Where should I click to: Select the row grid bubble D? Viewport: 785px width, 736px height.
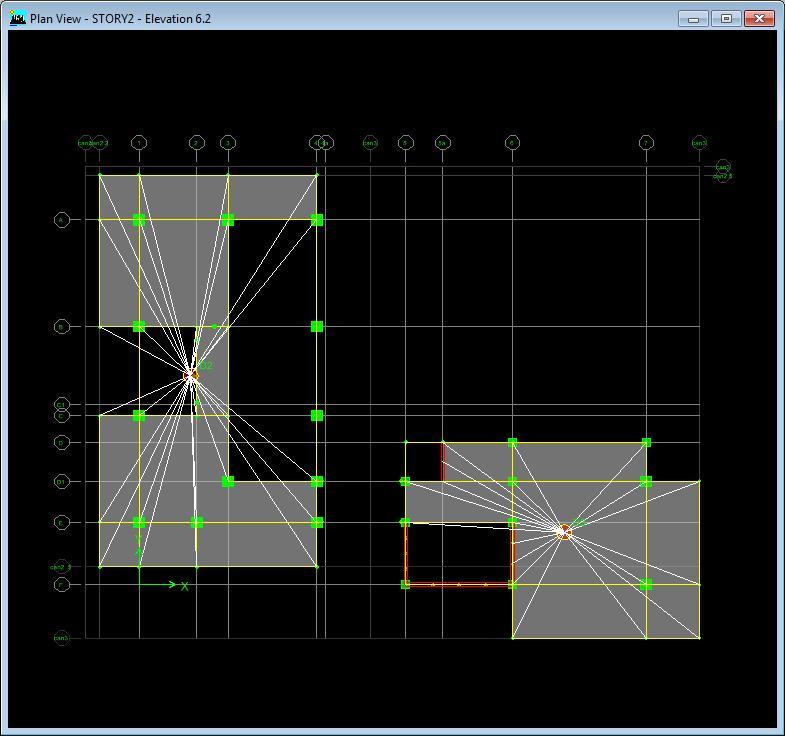tap(62, 443)
